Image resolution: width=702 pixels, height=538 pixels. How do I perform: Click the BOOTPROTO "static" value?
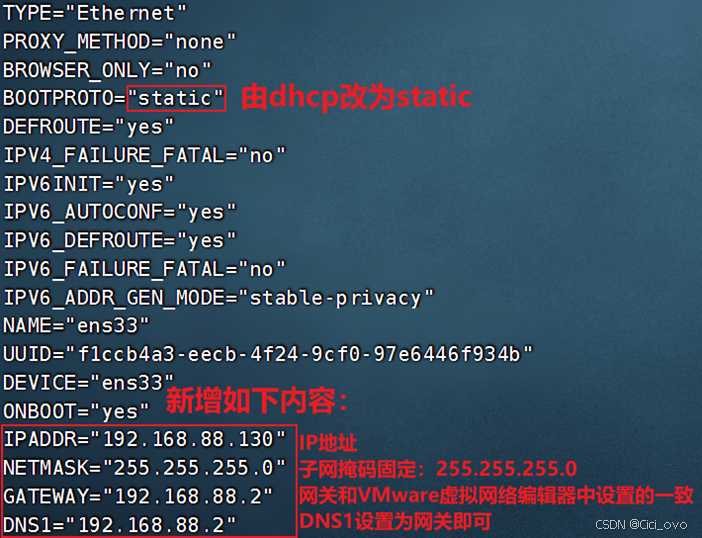176,98
